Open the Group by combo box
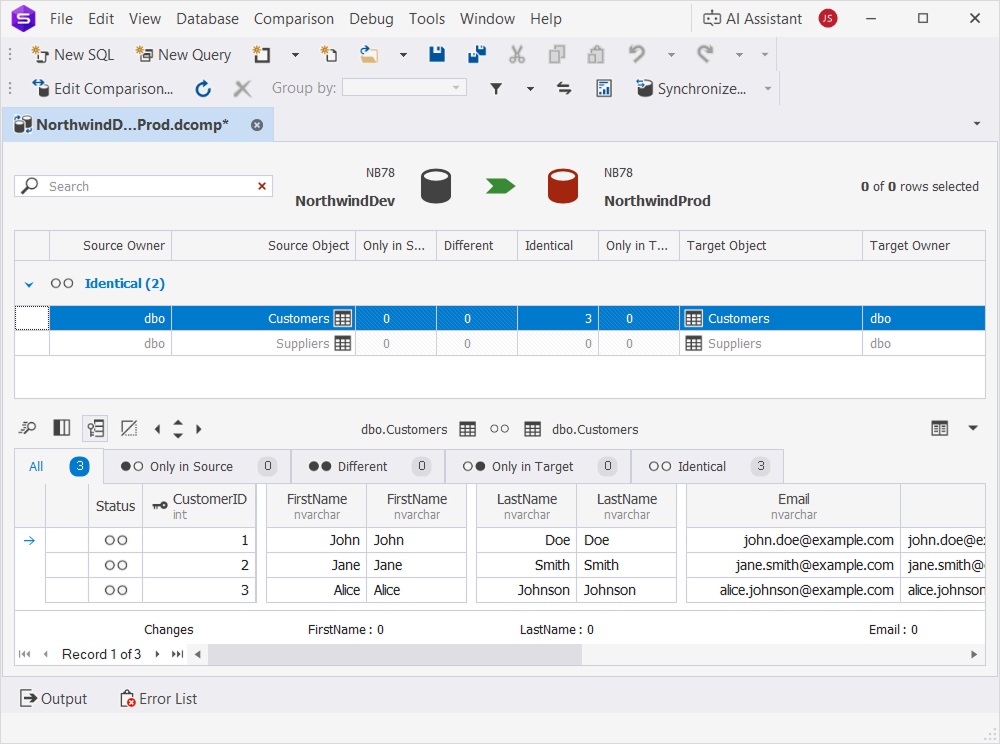Image resolution: width=1000 pixels, height=744 pixels. click(404, 88)
